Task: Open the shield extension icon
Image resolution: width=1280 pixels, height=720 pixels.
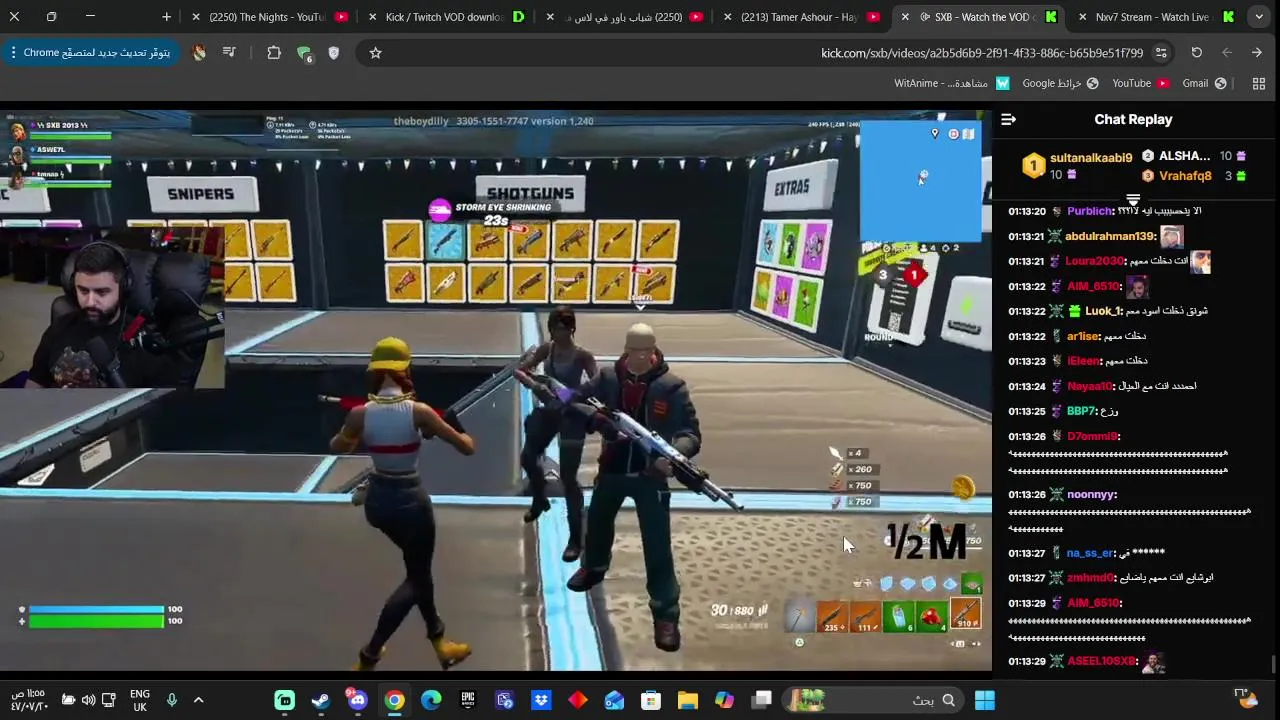Action: (x=334, y=52)
